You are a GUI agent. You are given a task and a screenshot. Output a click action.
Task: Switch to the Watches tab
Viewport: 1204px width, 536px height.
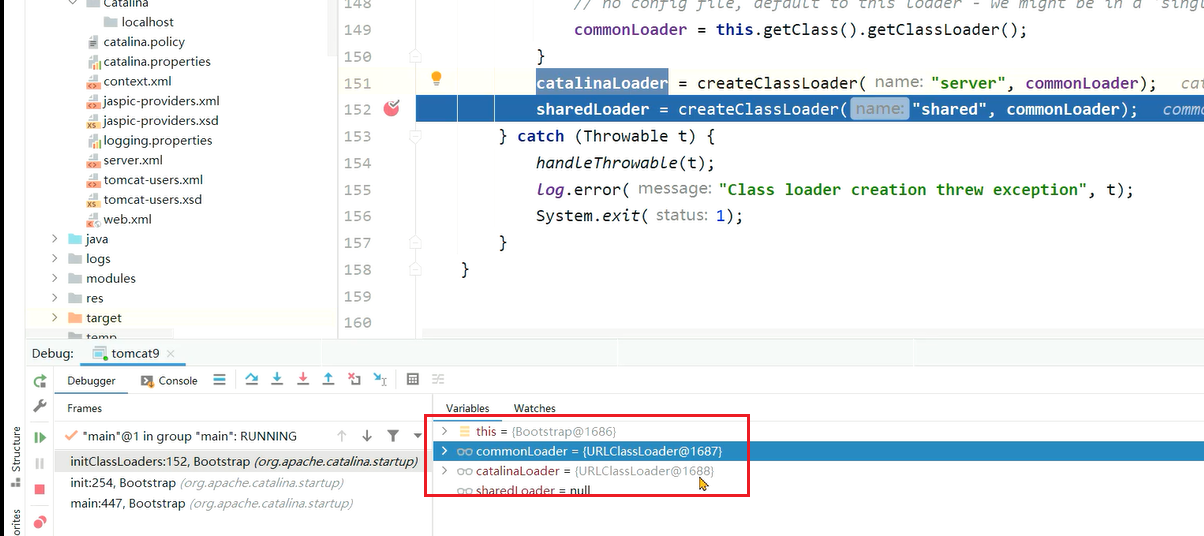click(x=534, y=408)
